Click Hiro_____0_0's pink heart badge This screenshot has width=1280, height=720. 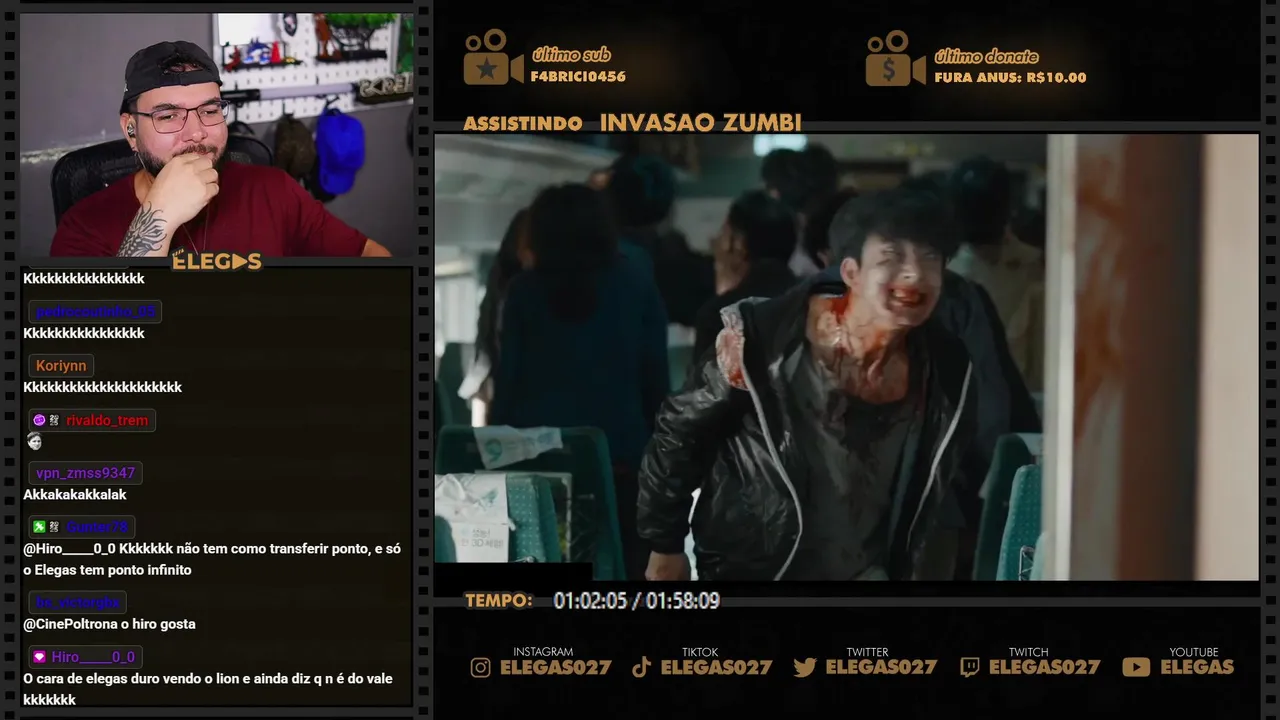(39, 657)
